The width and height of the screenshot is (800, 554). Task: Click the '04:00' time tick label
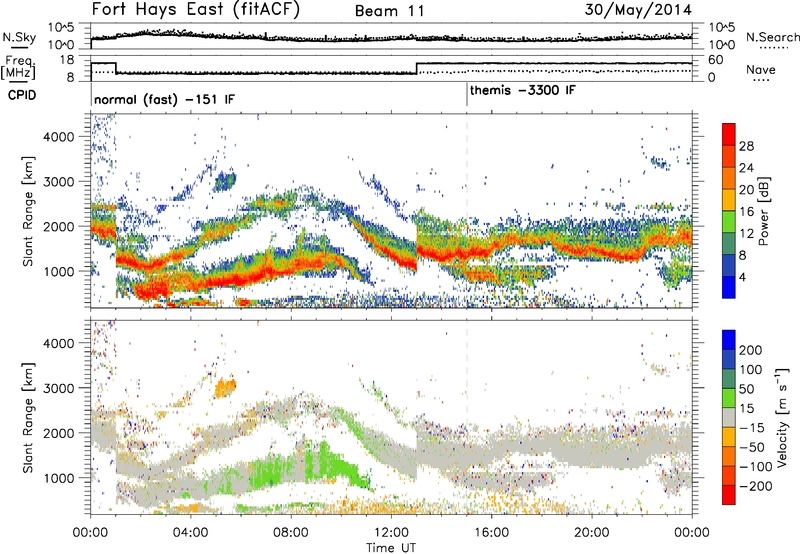coord(191,533)
